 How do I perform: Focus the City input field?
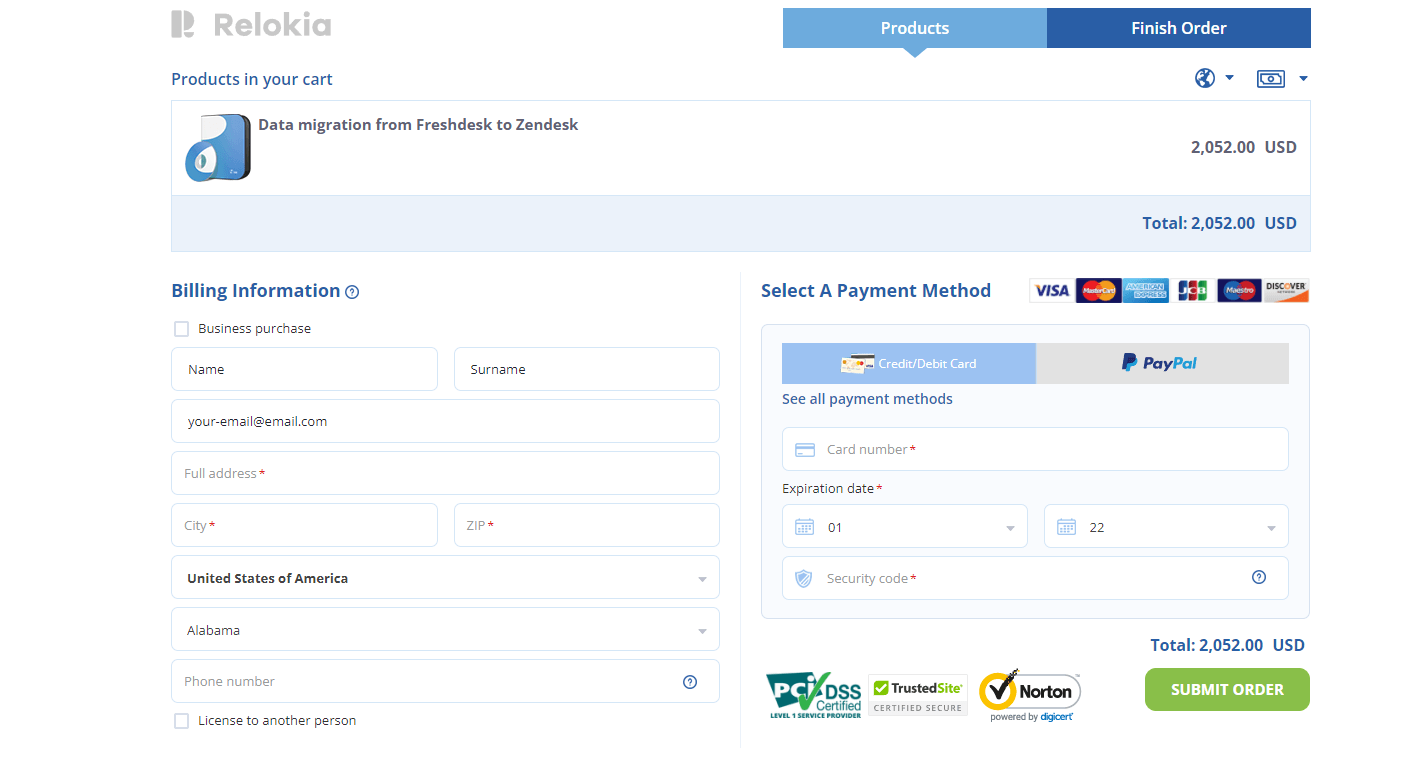304,525
